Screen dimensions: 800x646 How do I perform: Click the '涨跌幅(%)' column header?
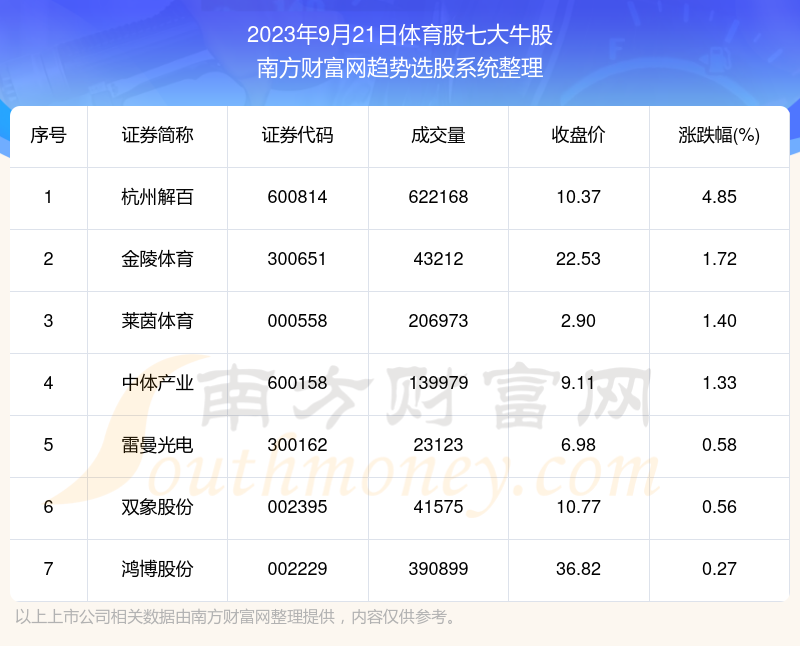(x=719, y=135)
